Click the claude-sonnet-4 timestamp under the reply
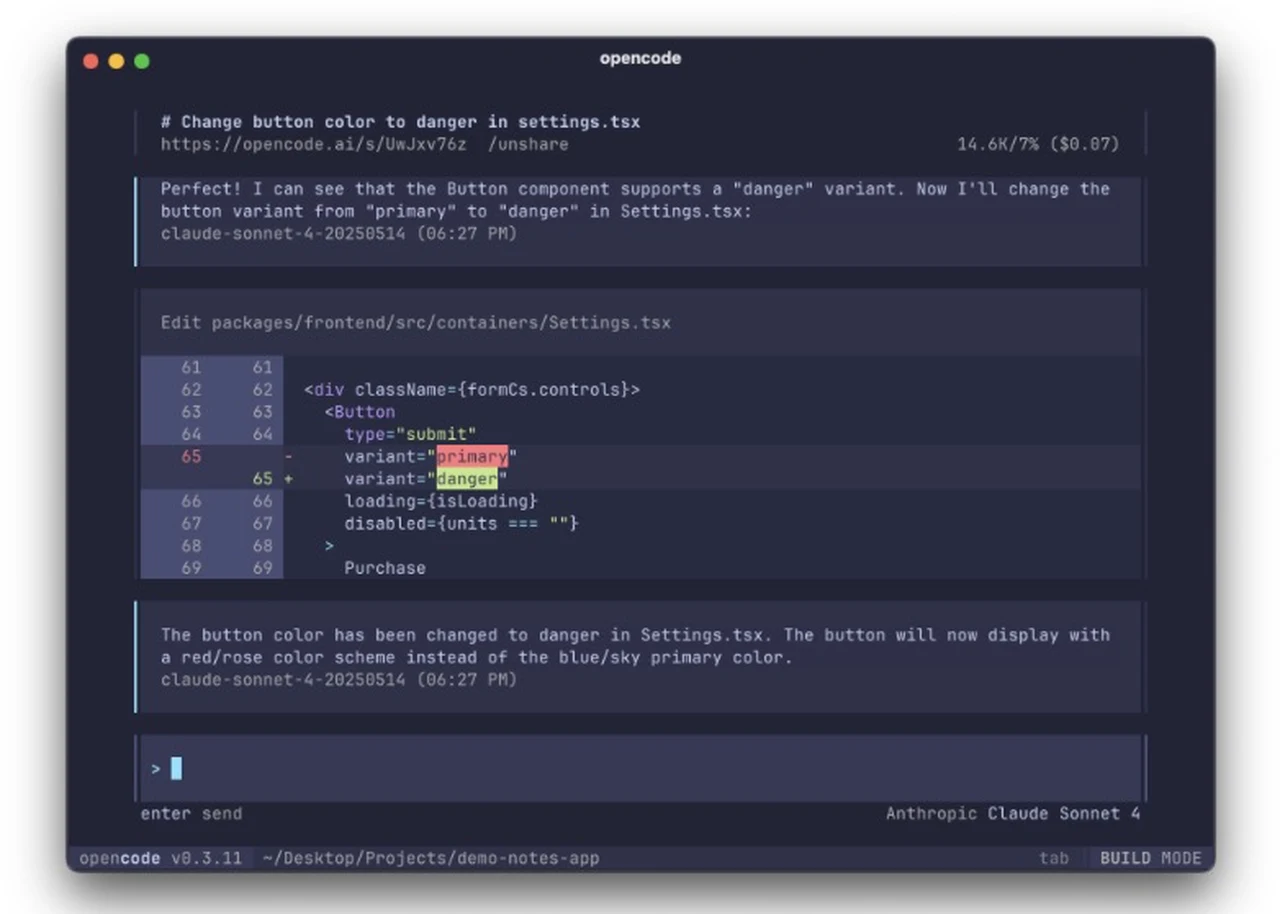This screenshot has height=914, width=1280. [x=339, y=679]
